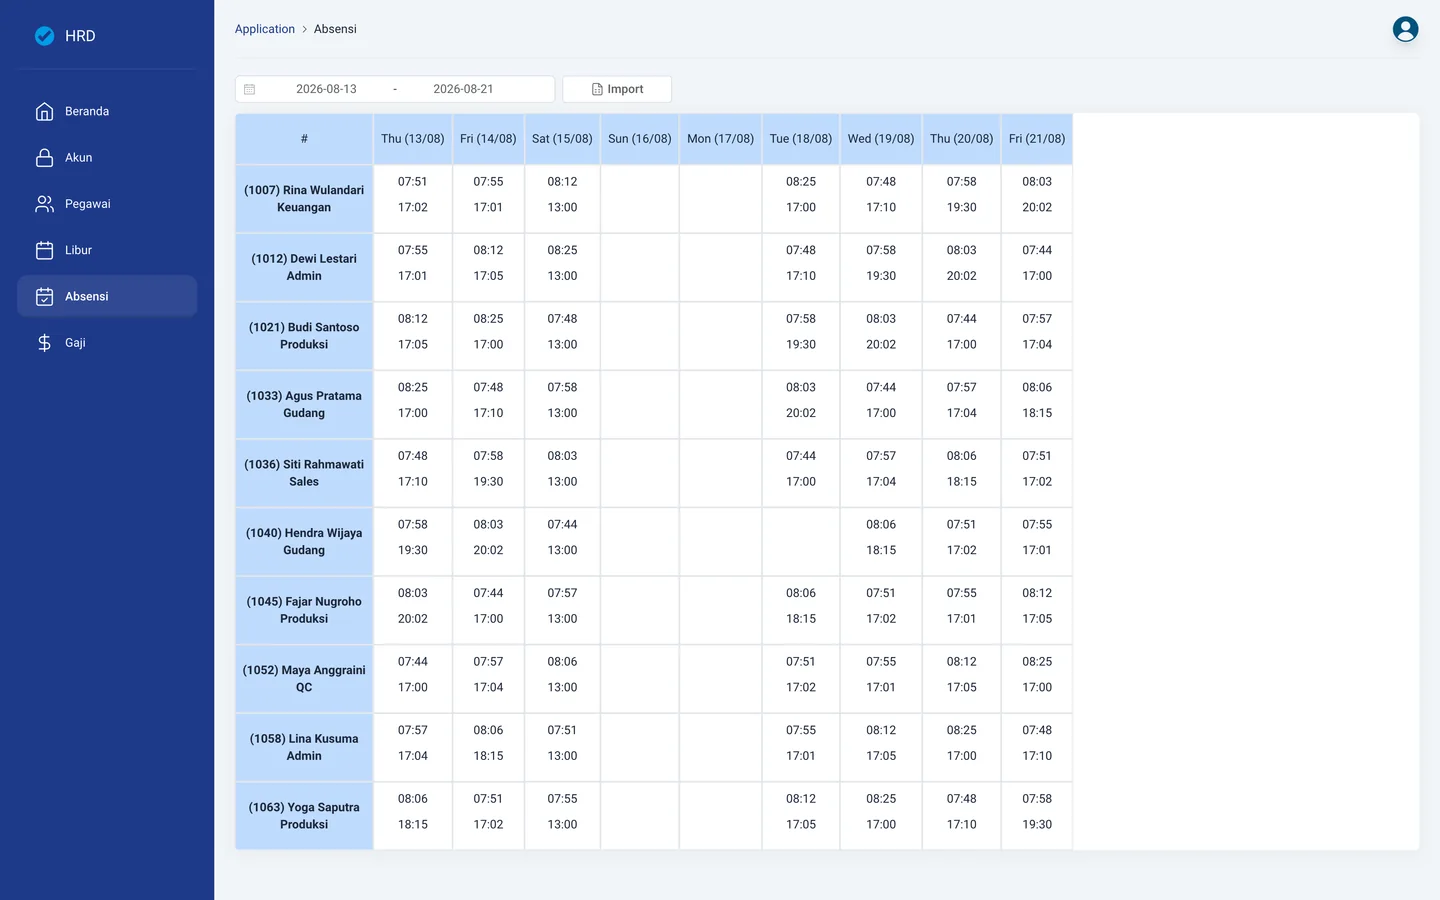Click the Import button
The image size is (1440, 900).
(617, 89)
